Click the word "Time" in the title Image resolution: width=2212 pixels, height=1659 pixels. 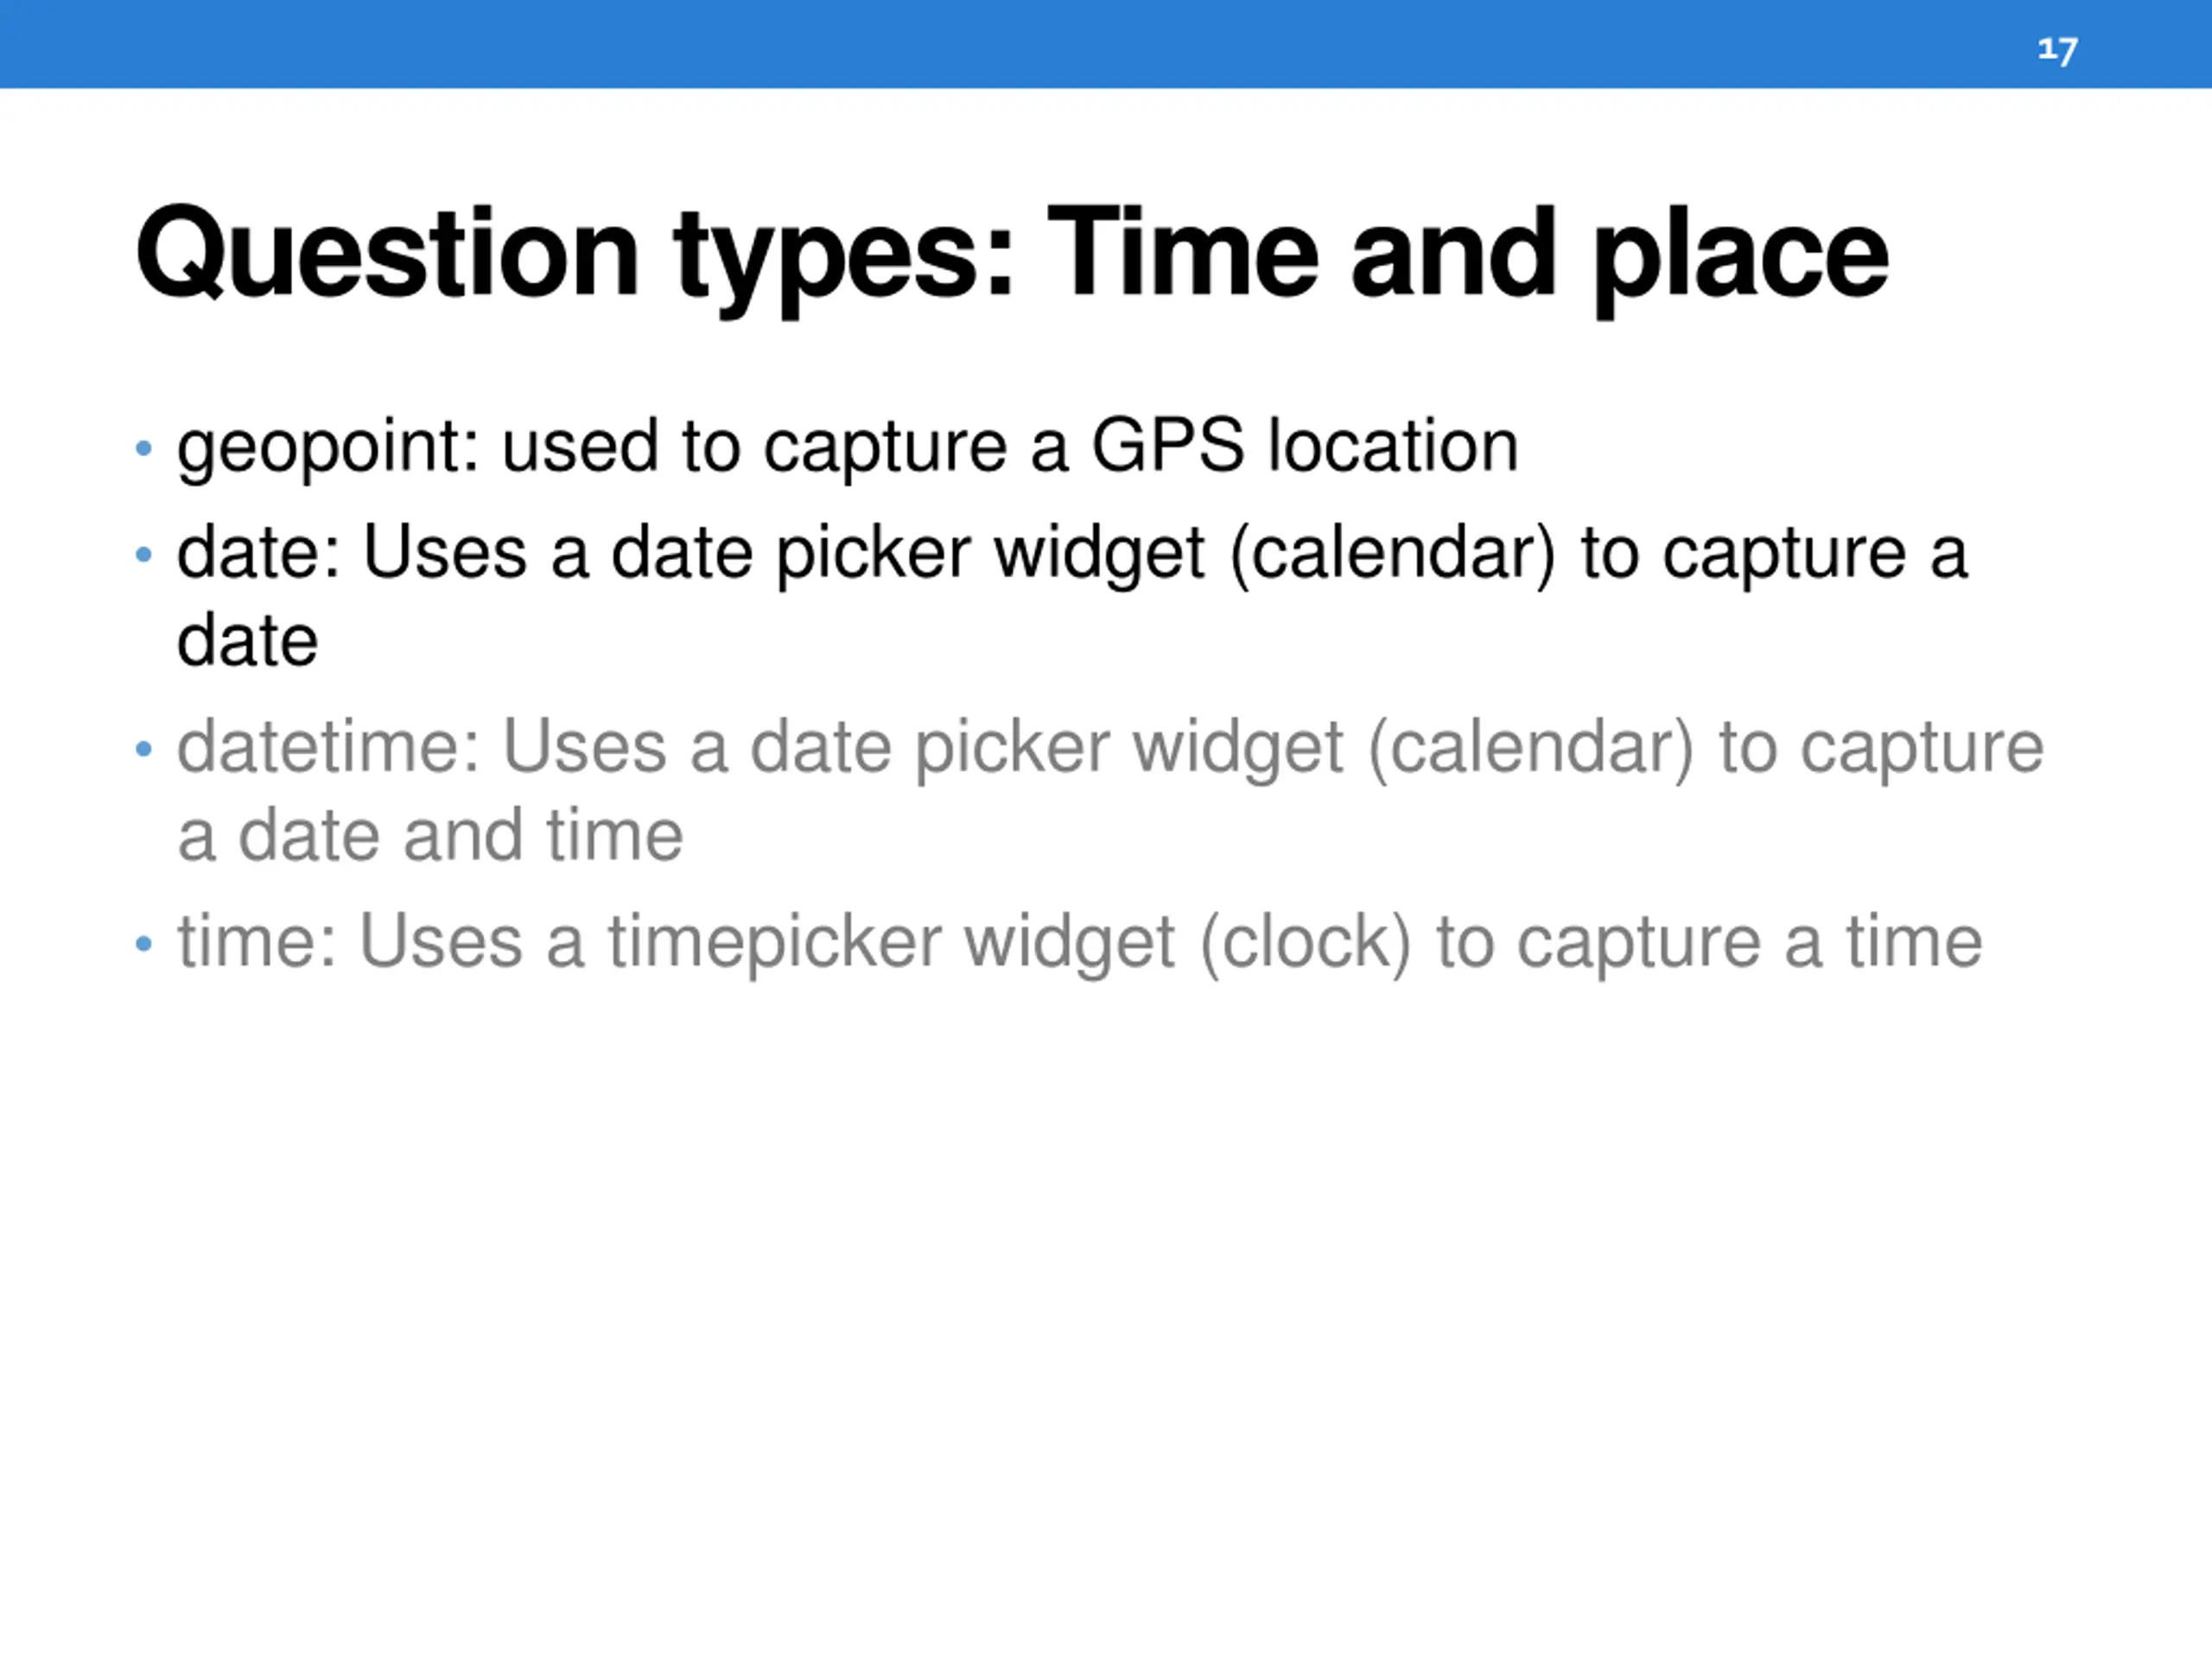[1182, 254]
